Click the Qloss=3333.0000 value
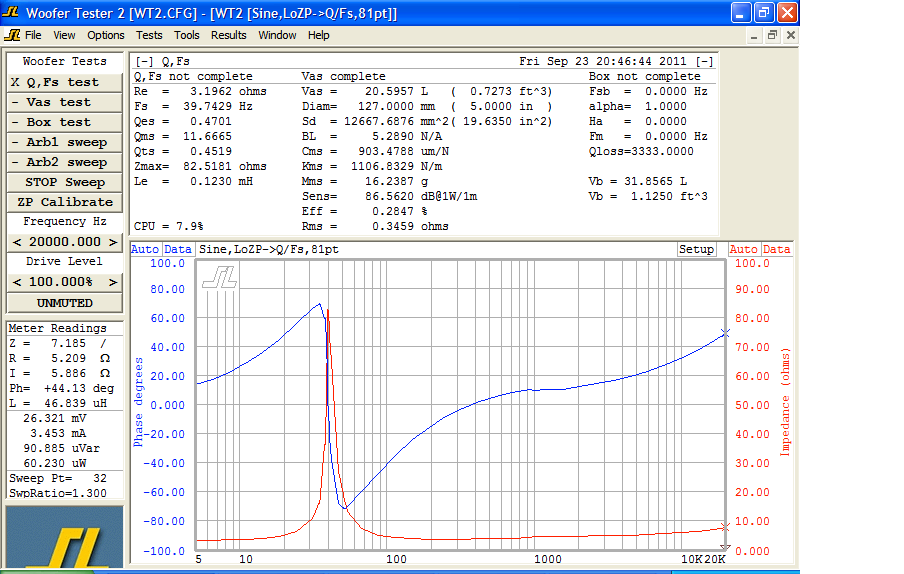904x574 pixels. 641,152
